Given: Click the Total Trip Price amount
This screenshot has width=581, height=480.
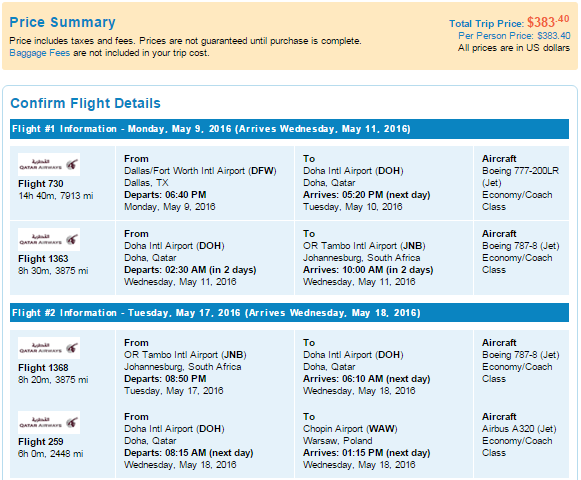Looking at the screenshot, I should [x=548, y=22].
